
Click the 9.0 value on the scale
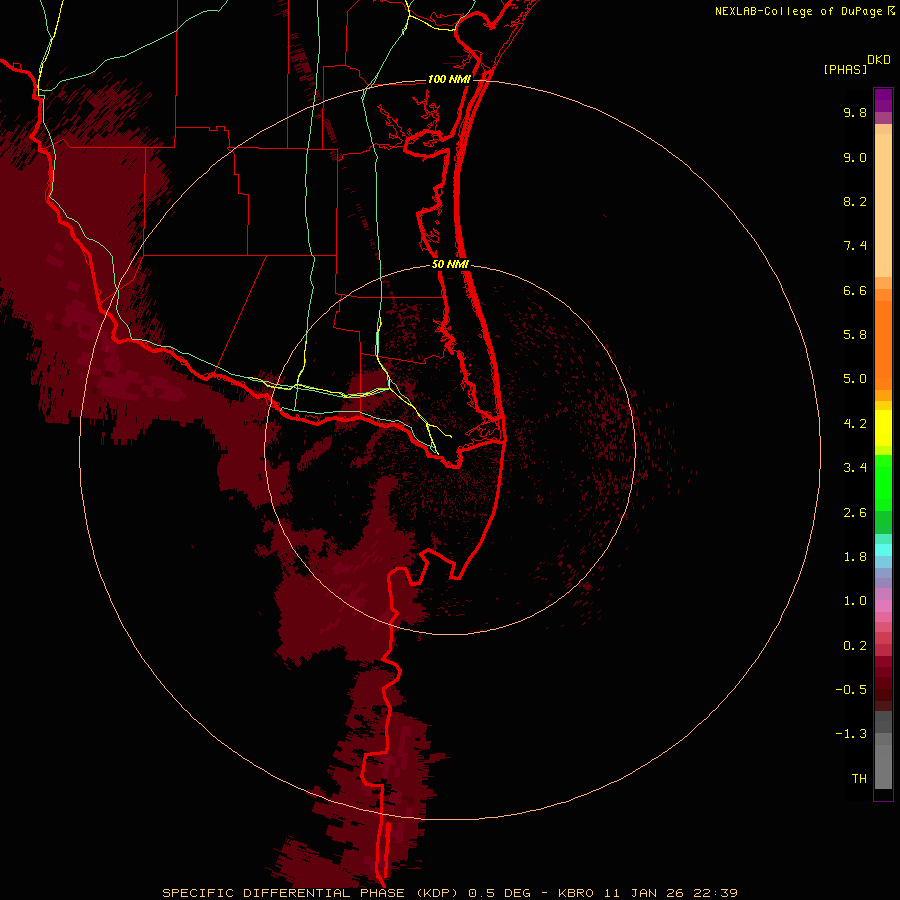[855, 157]
